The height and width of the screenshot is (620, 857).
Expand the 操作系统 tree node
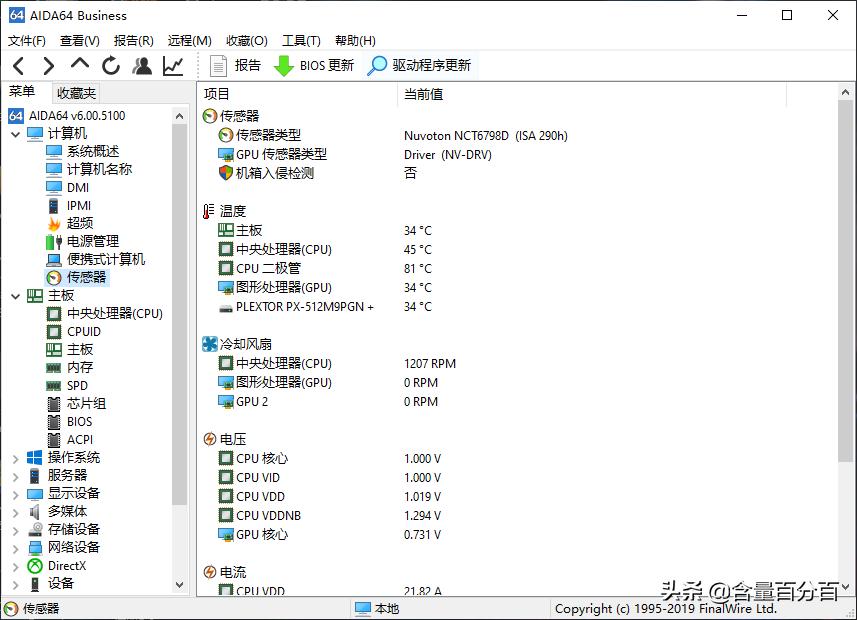pos(16,457)
